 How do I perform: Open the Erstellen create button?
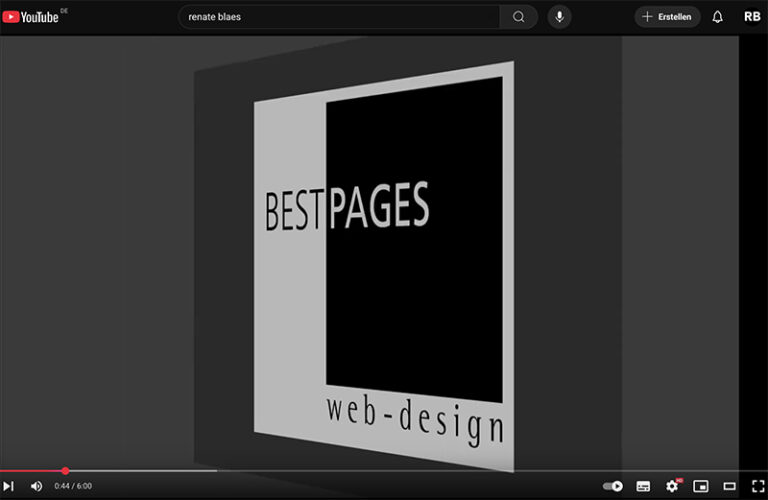click(667, 17)
